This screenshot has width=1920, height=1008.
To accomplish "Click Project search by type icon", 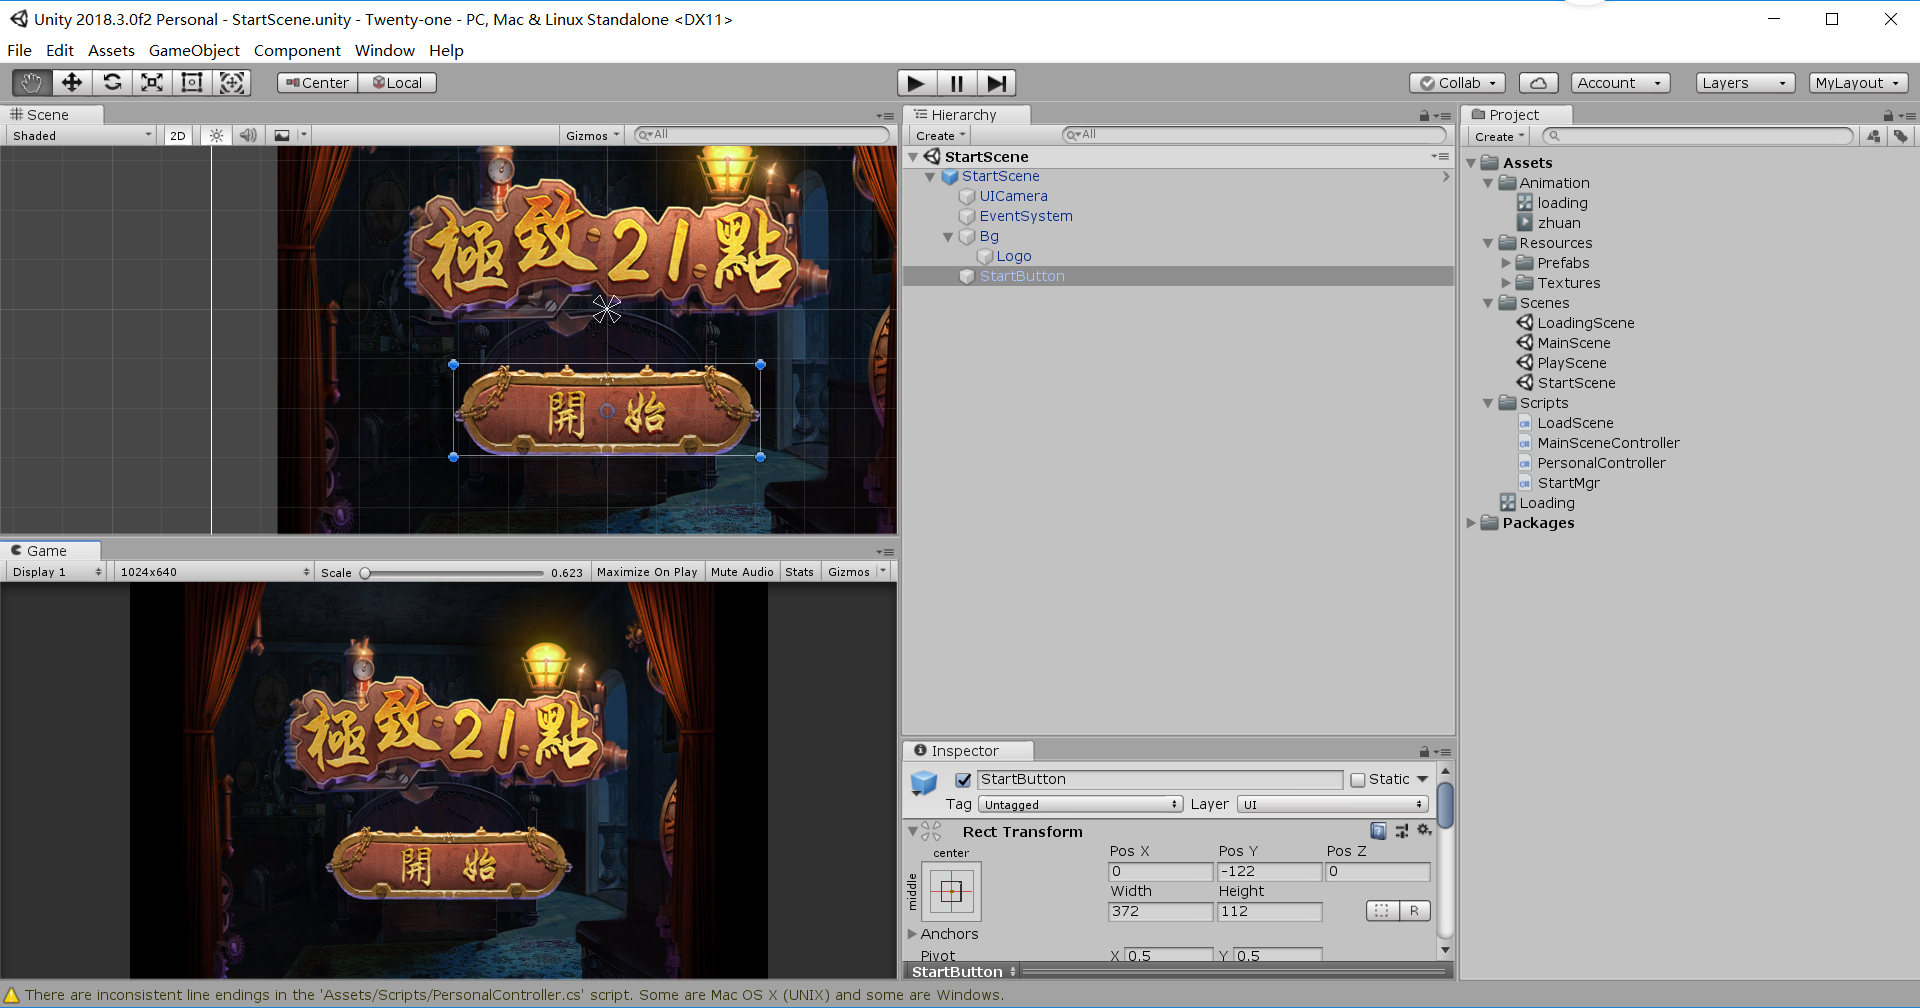I will click(1873, 136).
